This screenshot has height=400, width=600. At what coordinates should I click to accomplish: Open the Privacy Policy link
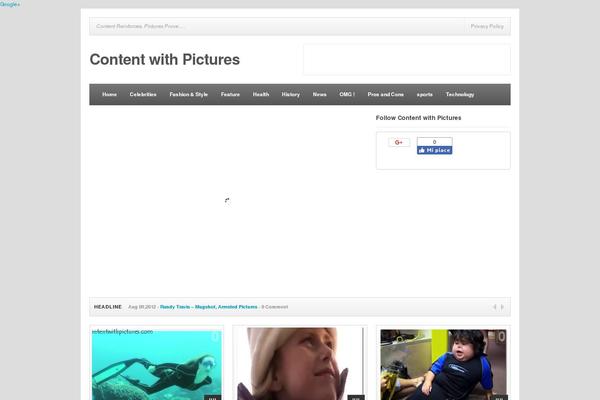click(x=487, y=26)
